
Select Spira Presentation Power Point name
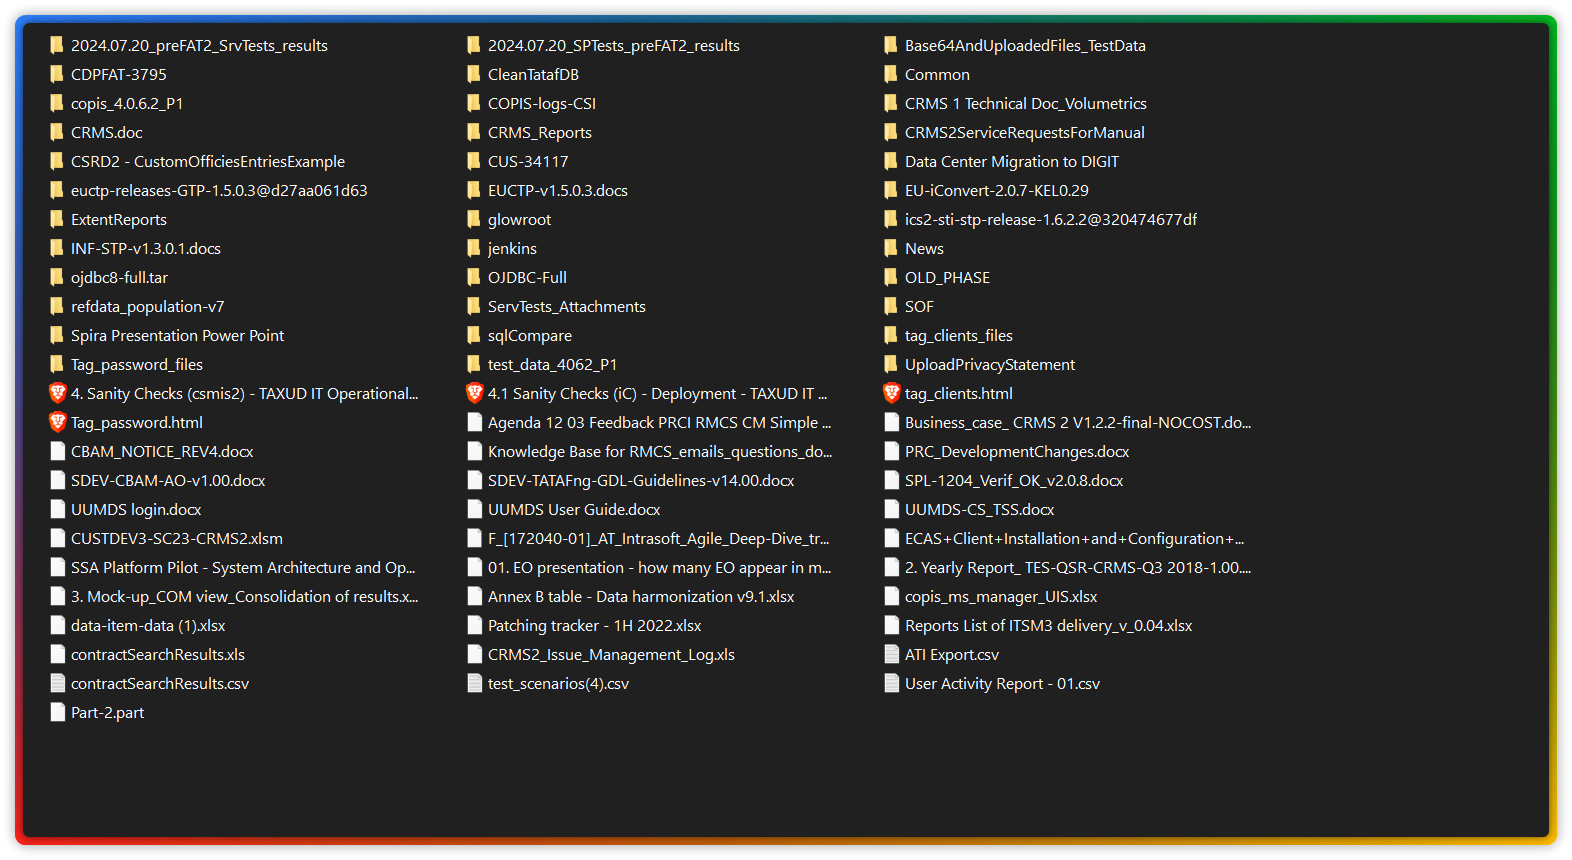pyautogui.click(x=177, y=336)
